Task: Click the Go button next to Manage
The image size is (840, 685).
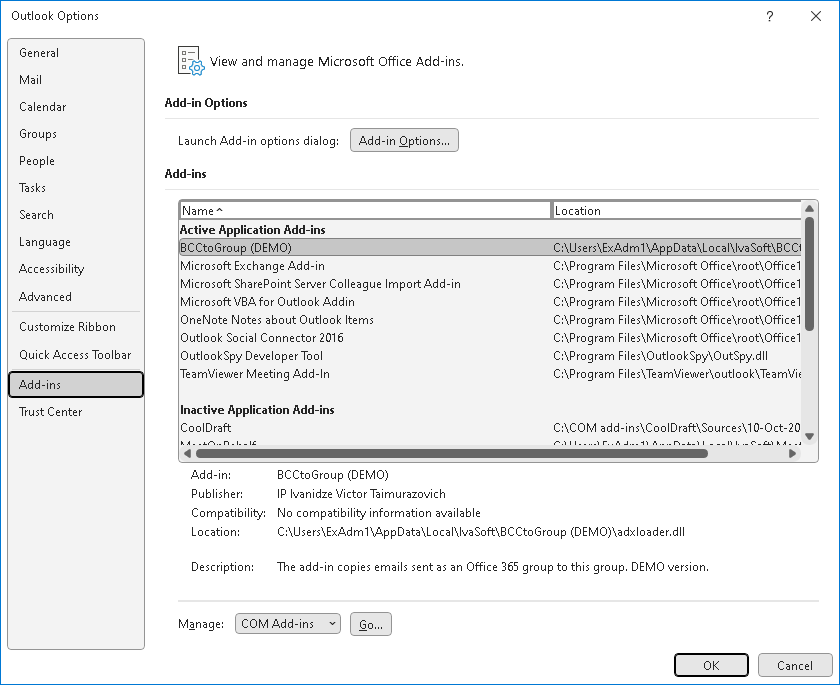Action: pyautogui.click(x=371, y=624)
